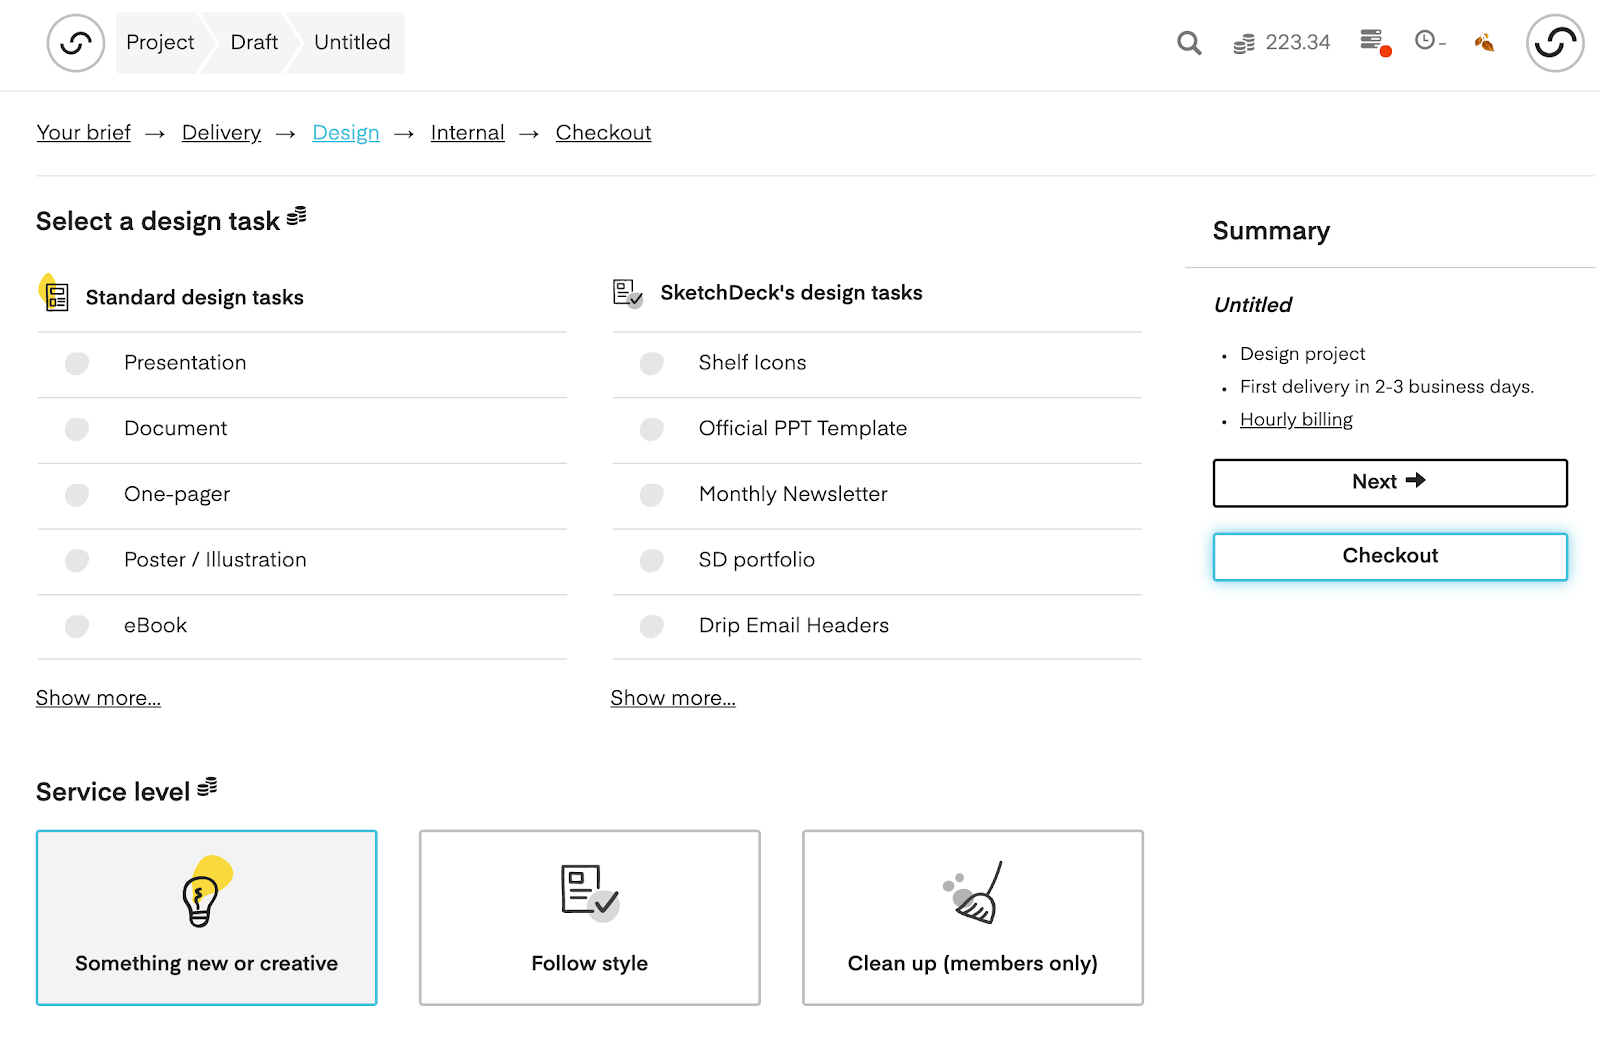Click coin icon beside Select a design task

297,215
